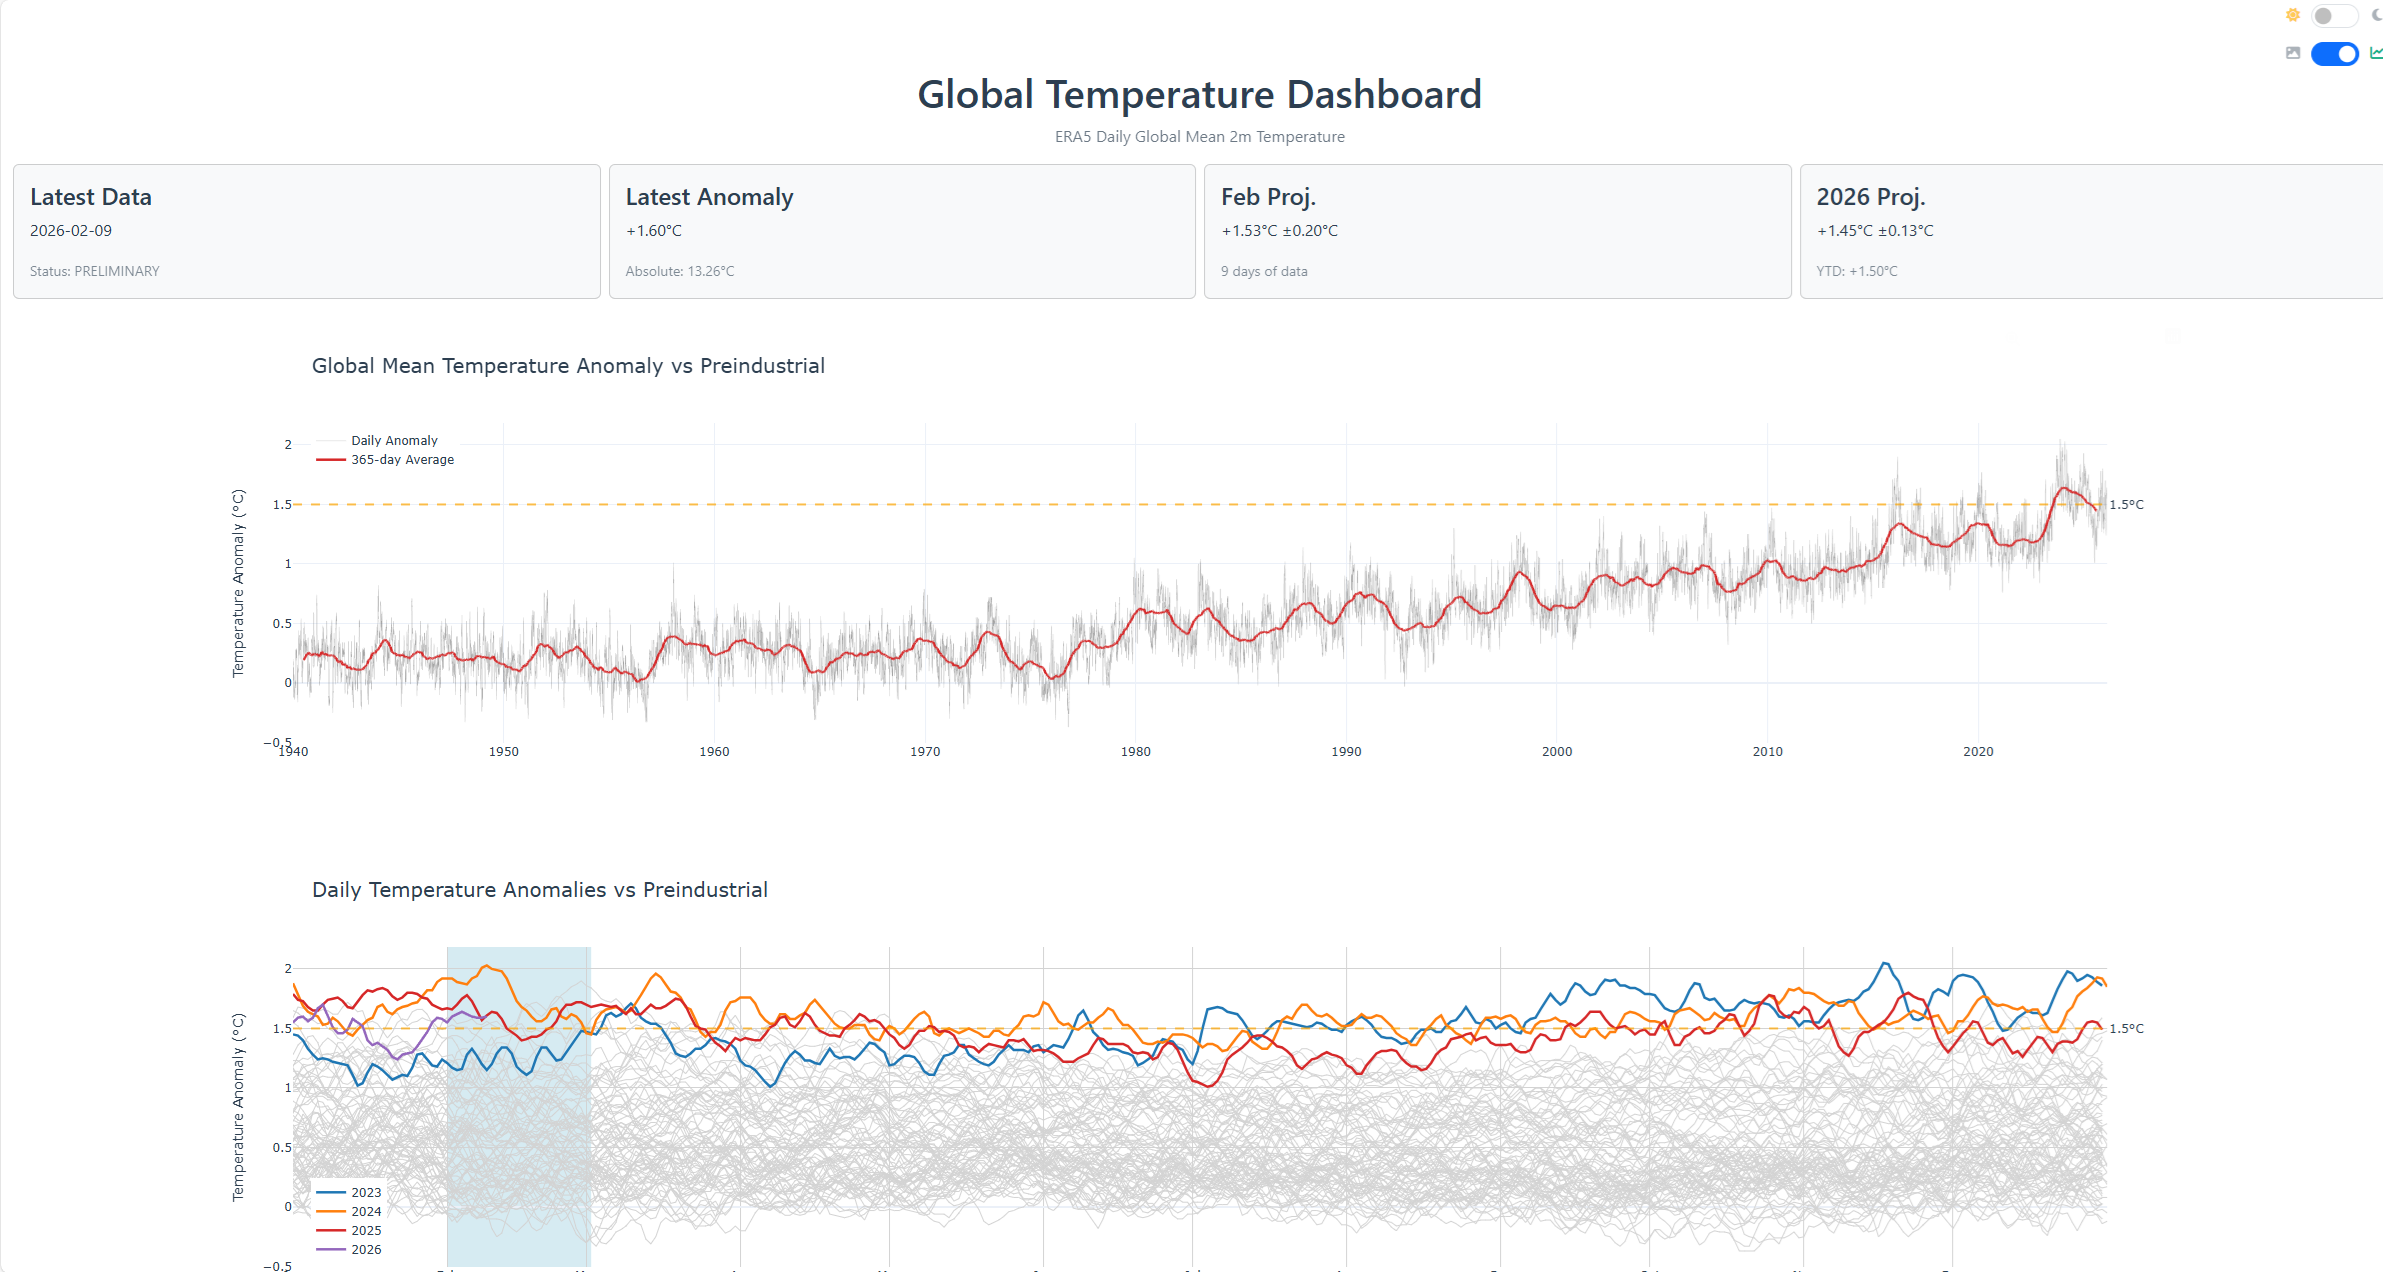The height and width of the screenshot is (1272, 2383).
Task: Hide the 2026 series in the legend
Action: (x=366, y=1249)
